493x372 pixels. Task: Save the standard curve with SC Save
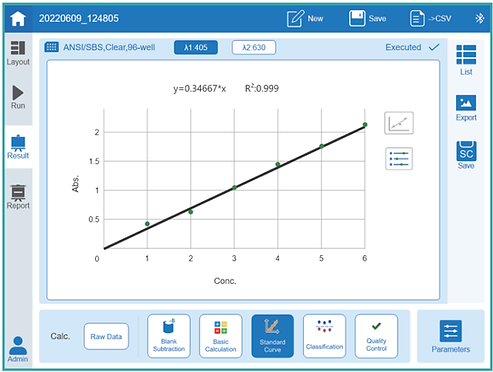pos(466,155)
